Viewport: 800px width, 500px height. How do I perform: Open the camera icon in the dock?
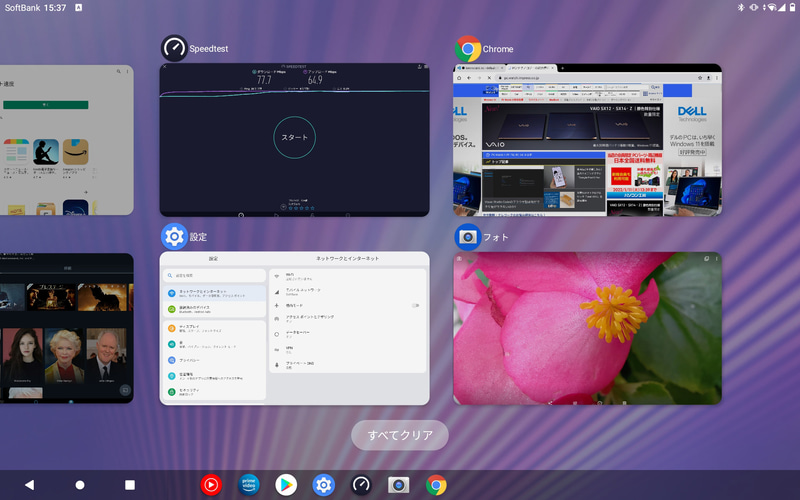[399, 485]
